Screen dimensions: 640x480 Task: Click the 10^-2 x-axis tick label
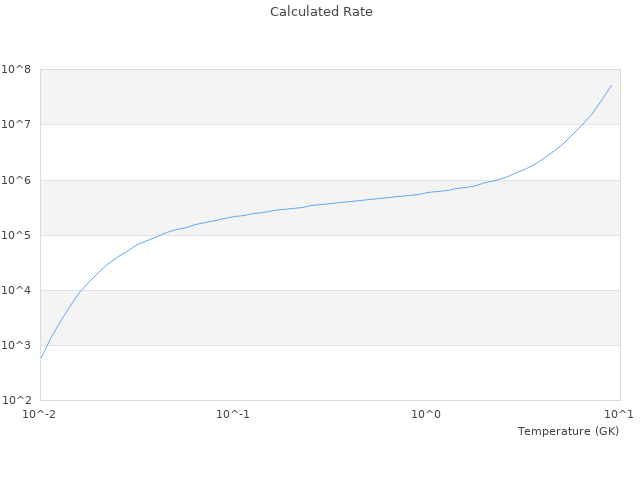pos(40,414)
